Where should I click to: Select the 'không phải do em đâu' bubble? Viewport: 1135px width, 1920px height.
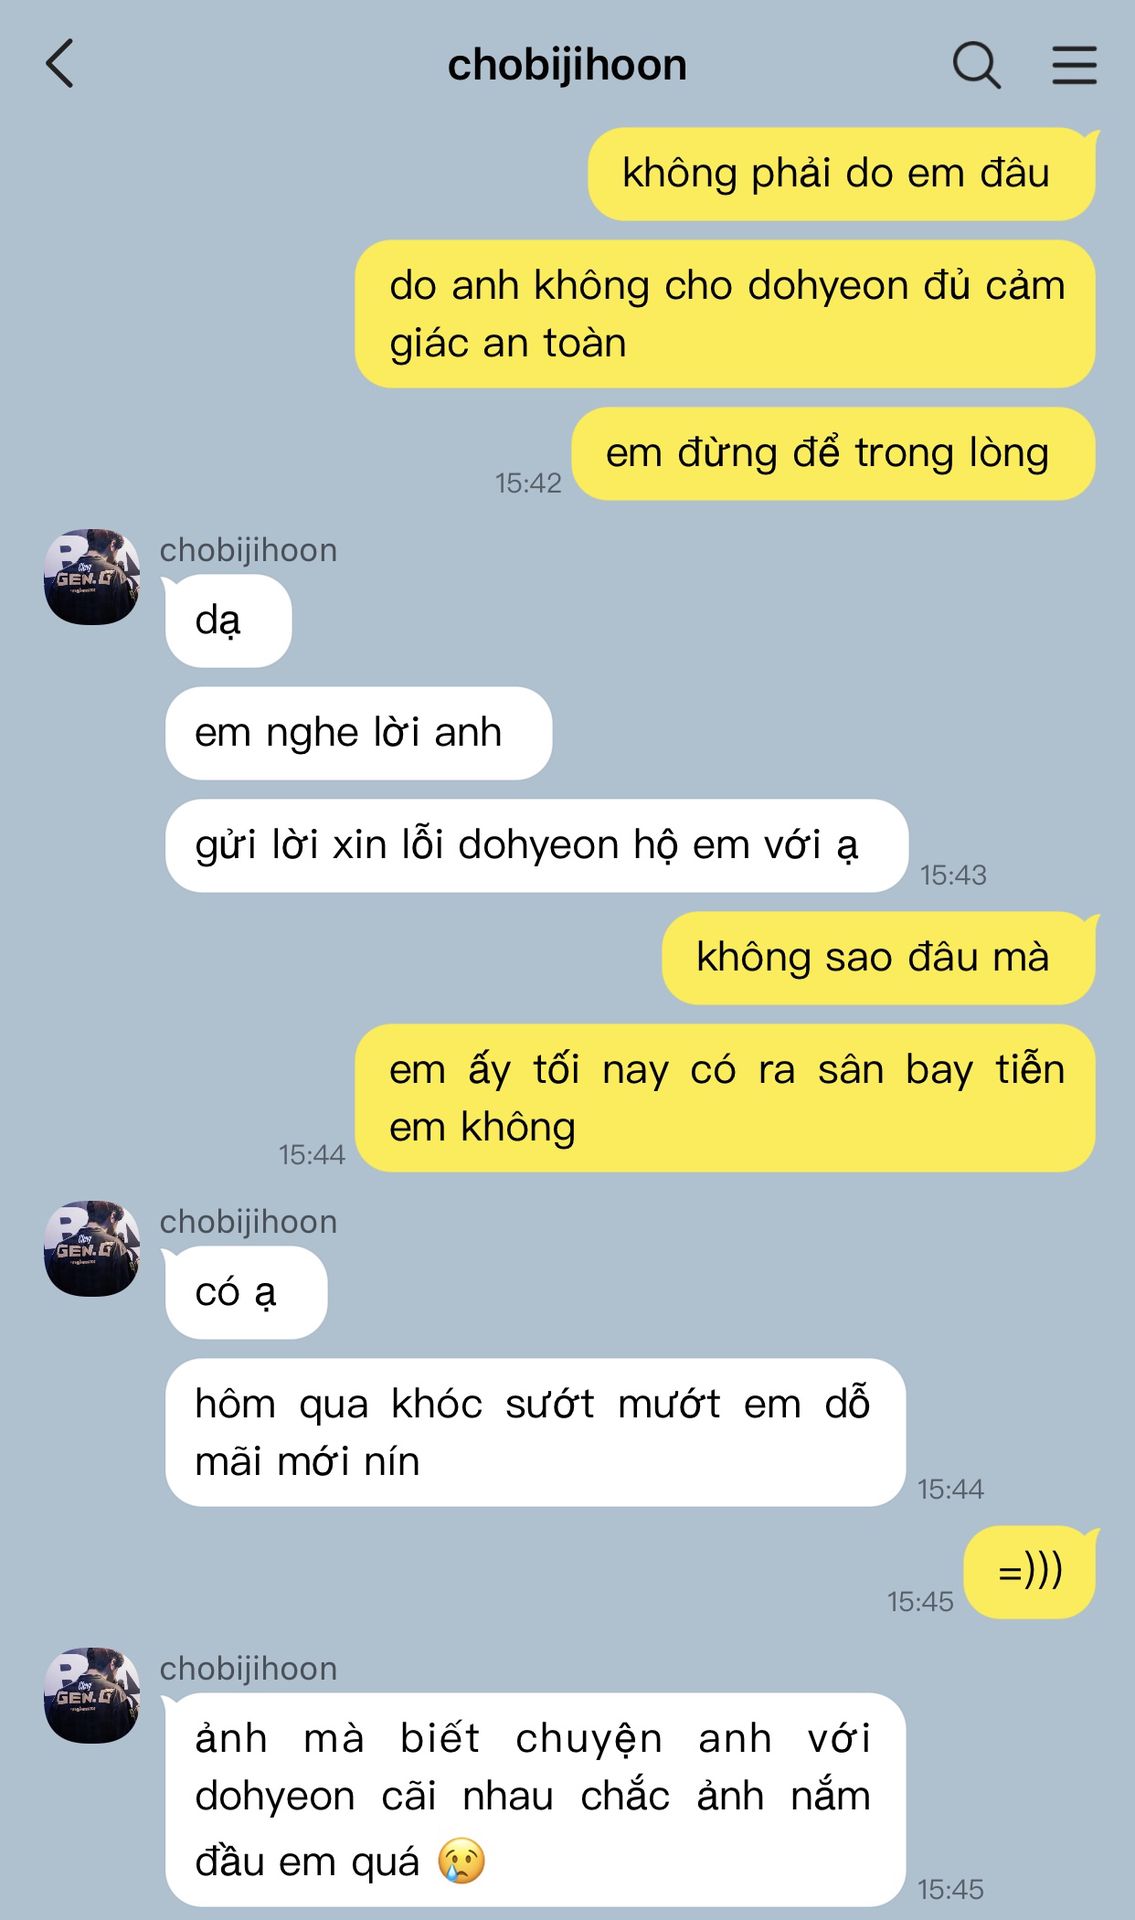click(x=842, y=174)
